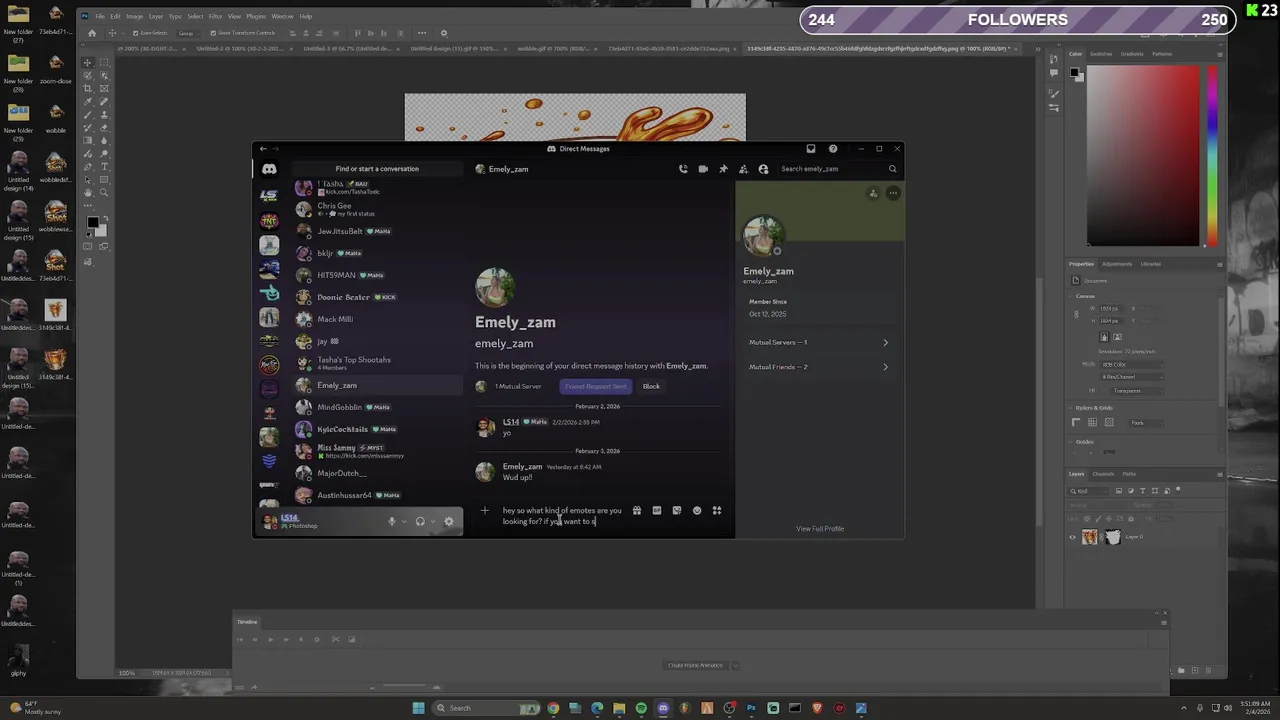Toggle the user profile panel in Discord

pos(763,169)
